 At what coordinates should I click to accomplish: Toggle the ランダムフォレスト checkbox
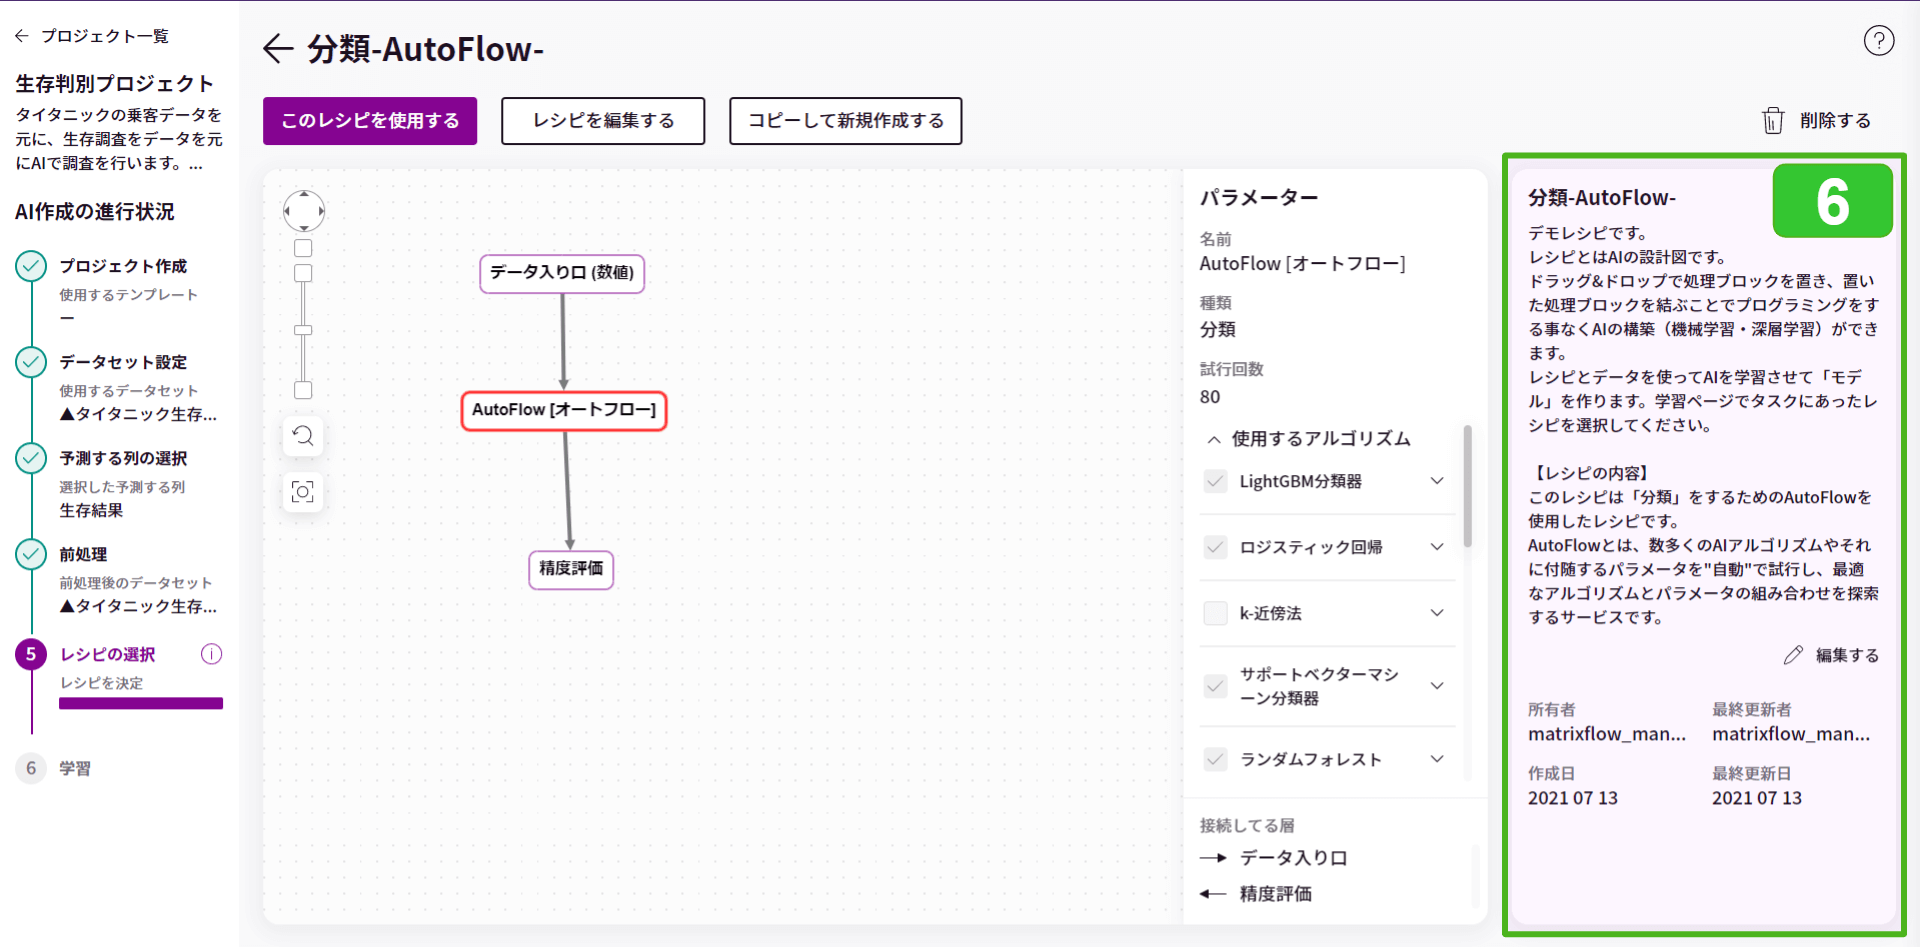(x=1215, y=759)
